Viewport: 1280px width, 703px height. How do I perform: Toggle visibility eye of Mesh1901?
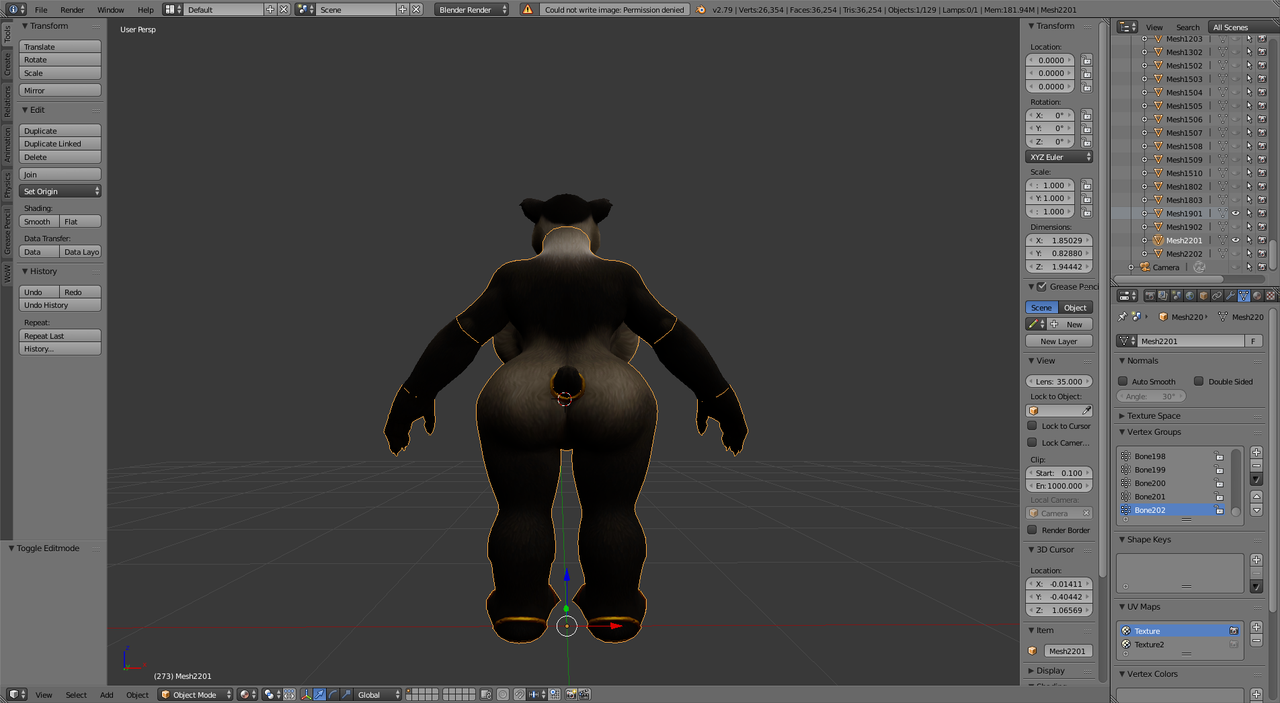click(x=1235, y=213)
